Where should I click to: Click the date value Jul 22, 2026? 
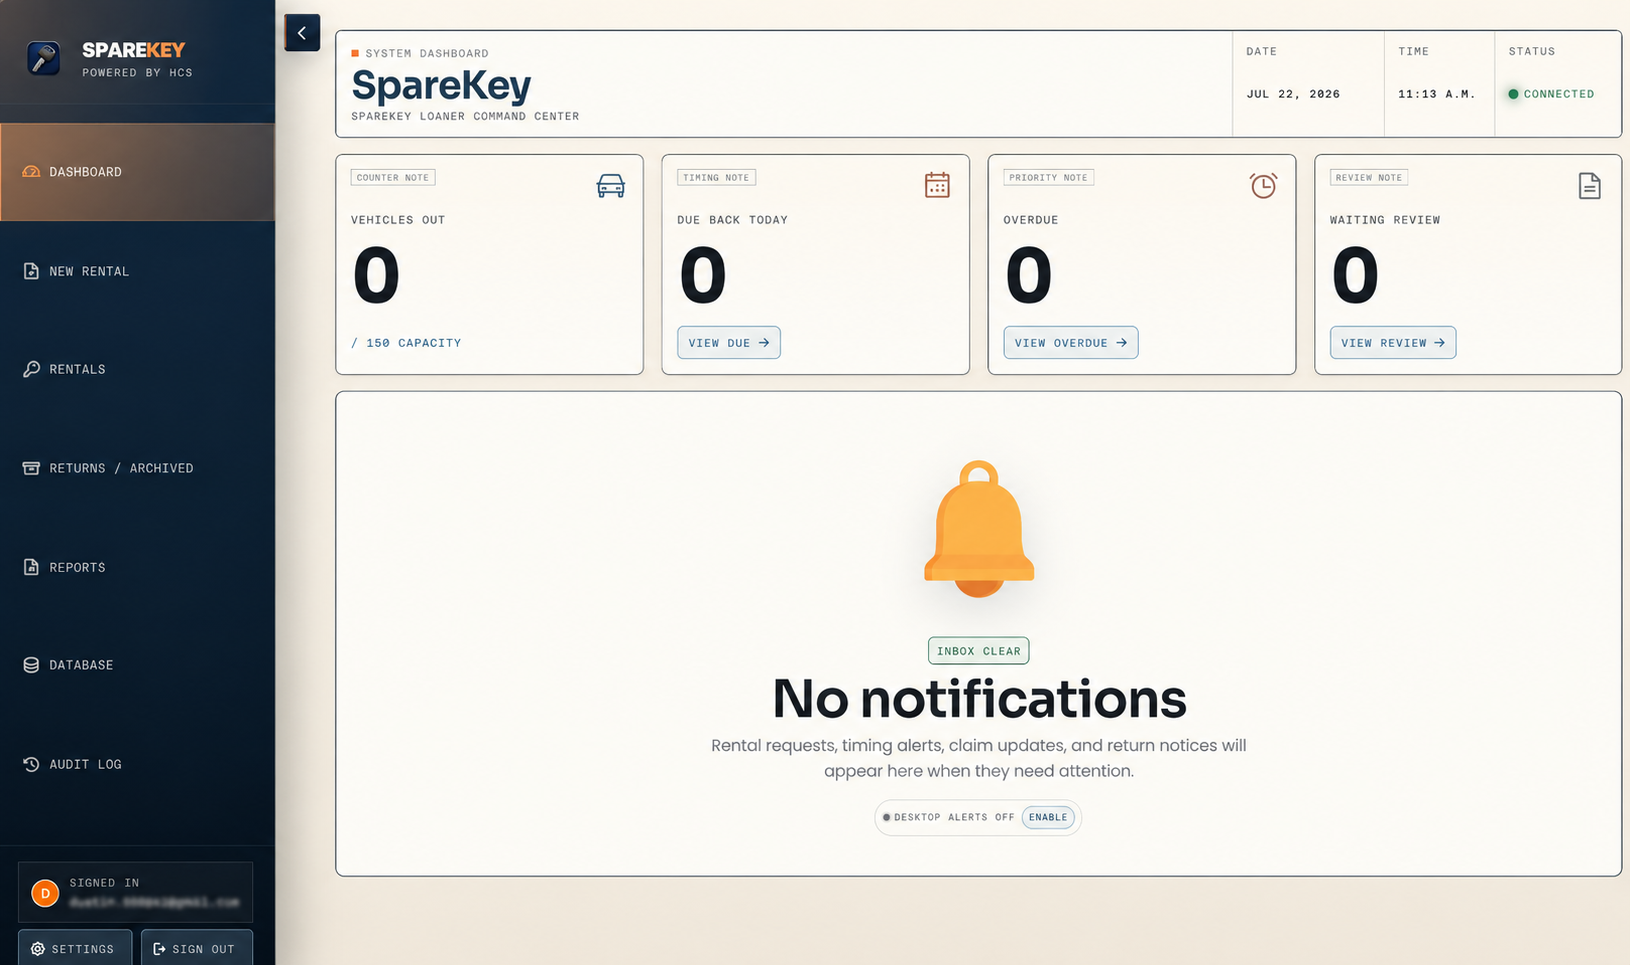(x=1293, y=94)
